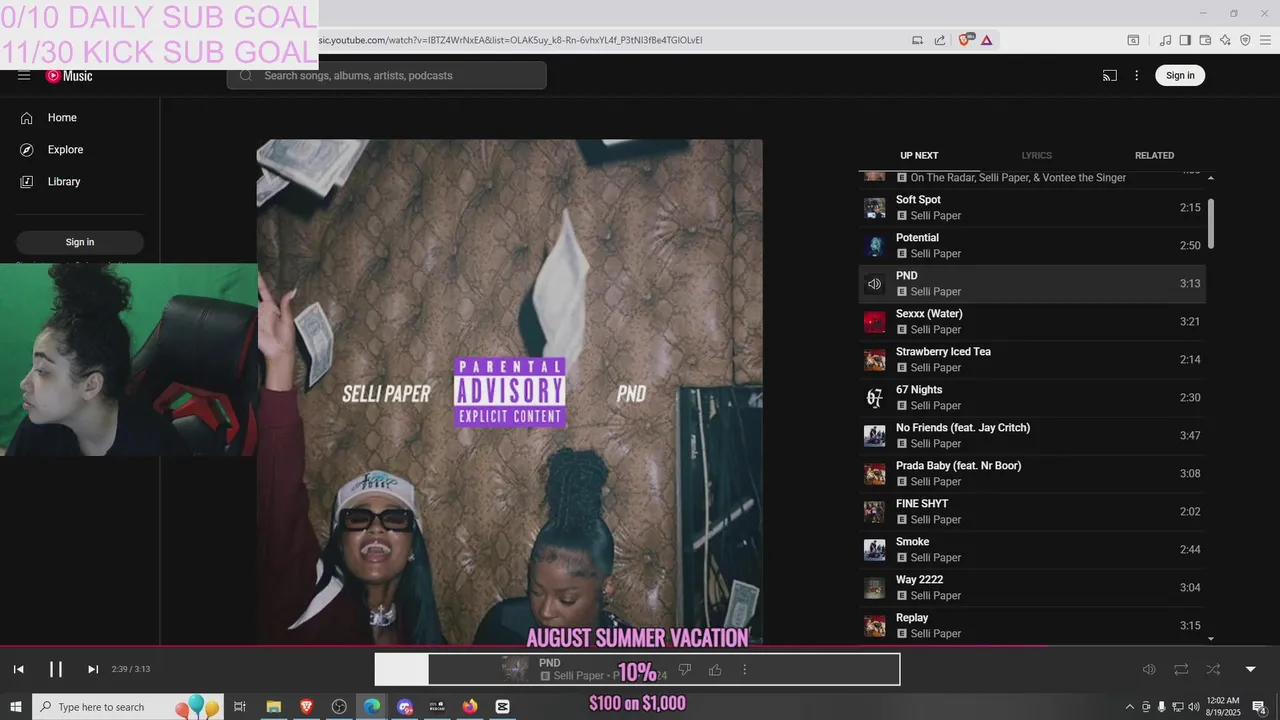Skip to next track
Viewport: 1280px width, 720px height.
(93, 670)
